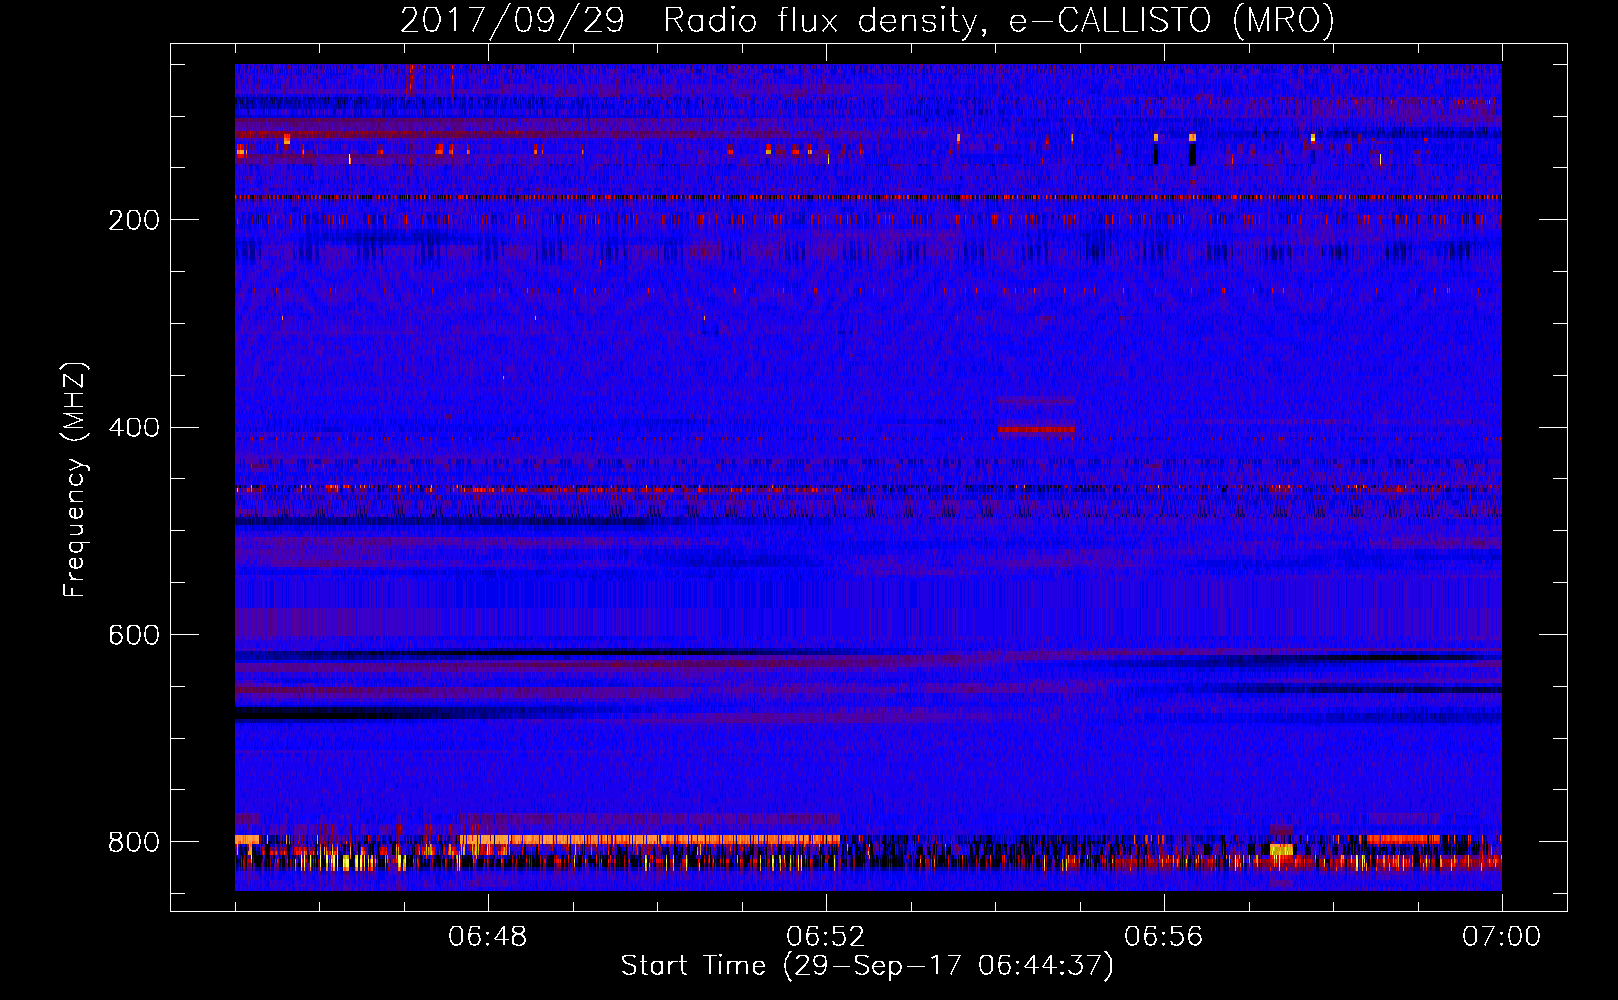1618x1000 pixels.
Task: Click the 200 frequency tick label
Action: 134,220
